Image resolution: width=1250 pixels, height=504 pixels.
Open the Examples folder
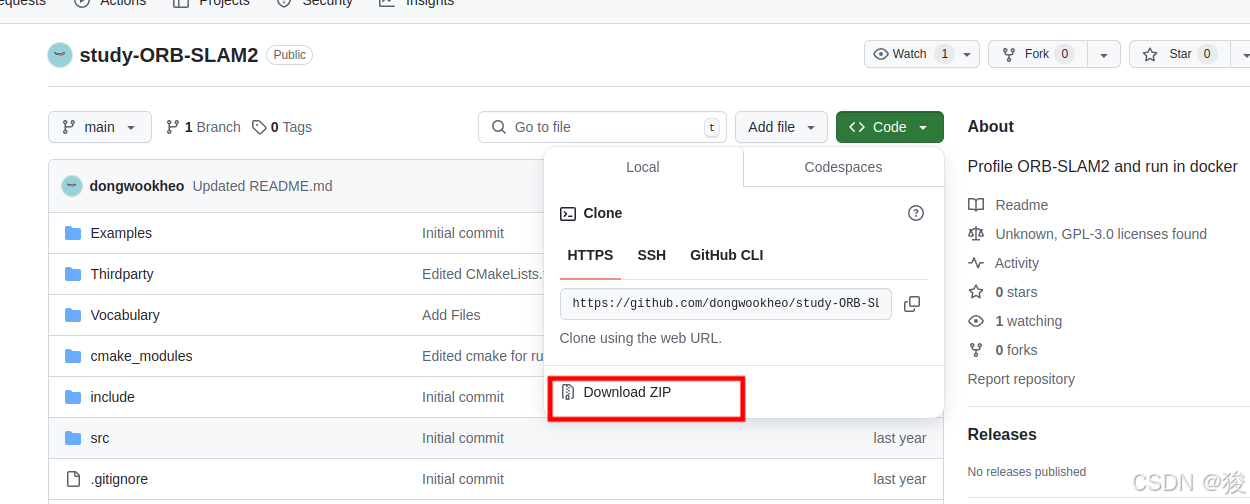pyautogui.click(x=121, y=233)
